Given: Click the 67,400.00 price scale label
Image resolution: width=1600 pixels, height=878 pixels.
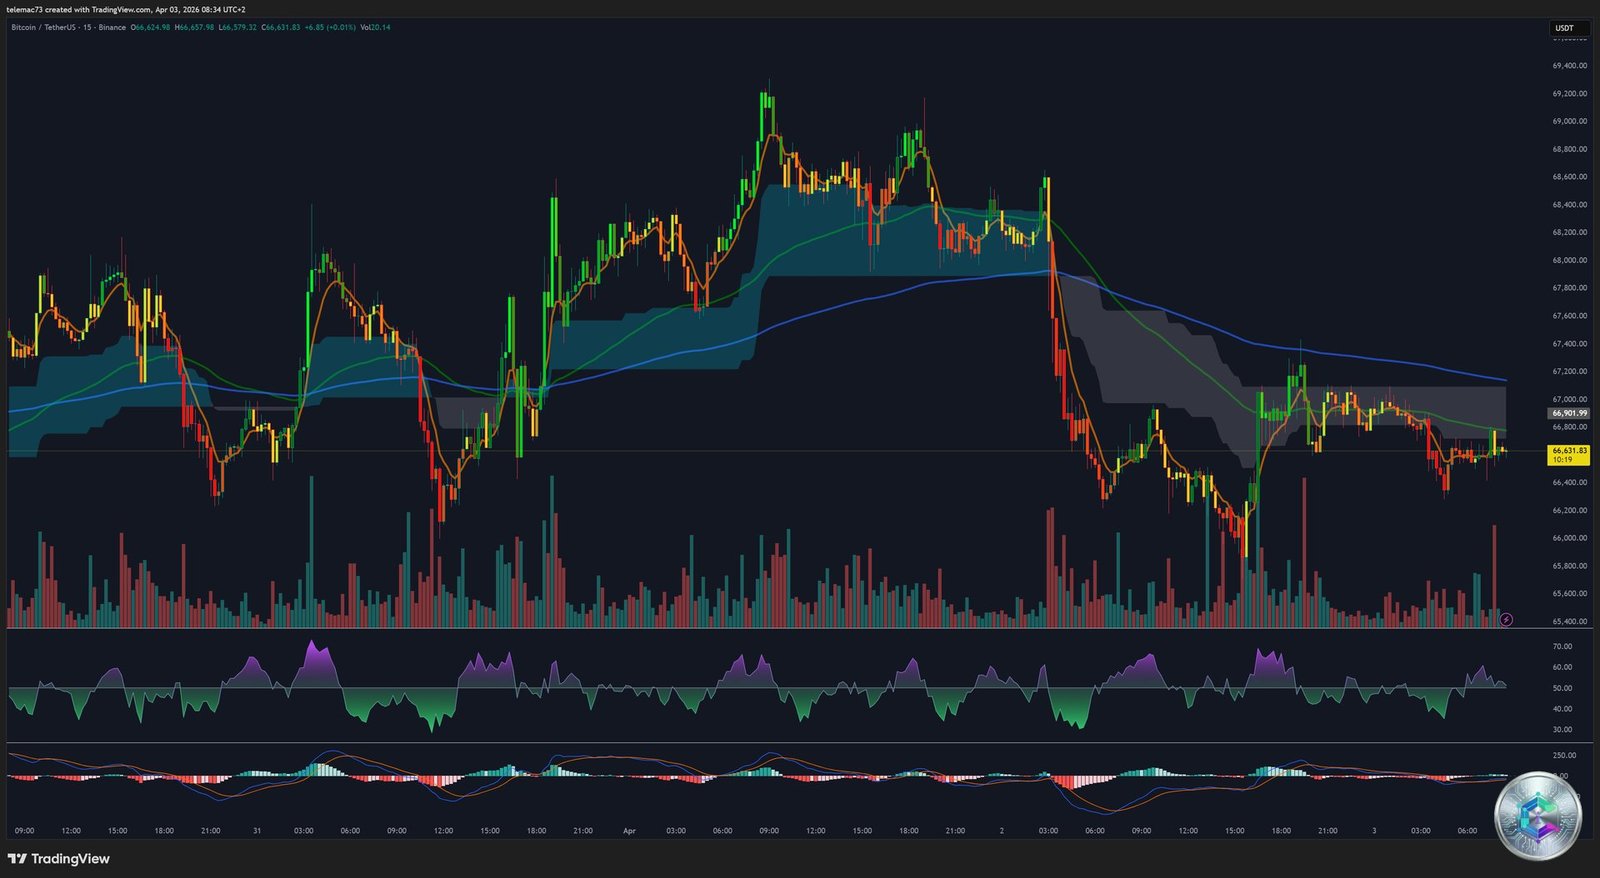Looking at the screenshot, I should point(1569,343).
